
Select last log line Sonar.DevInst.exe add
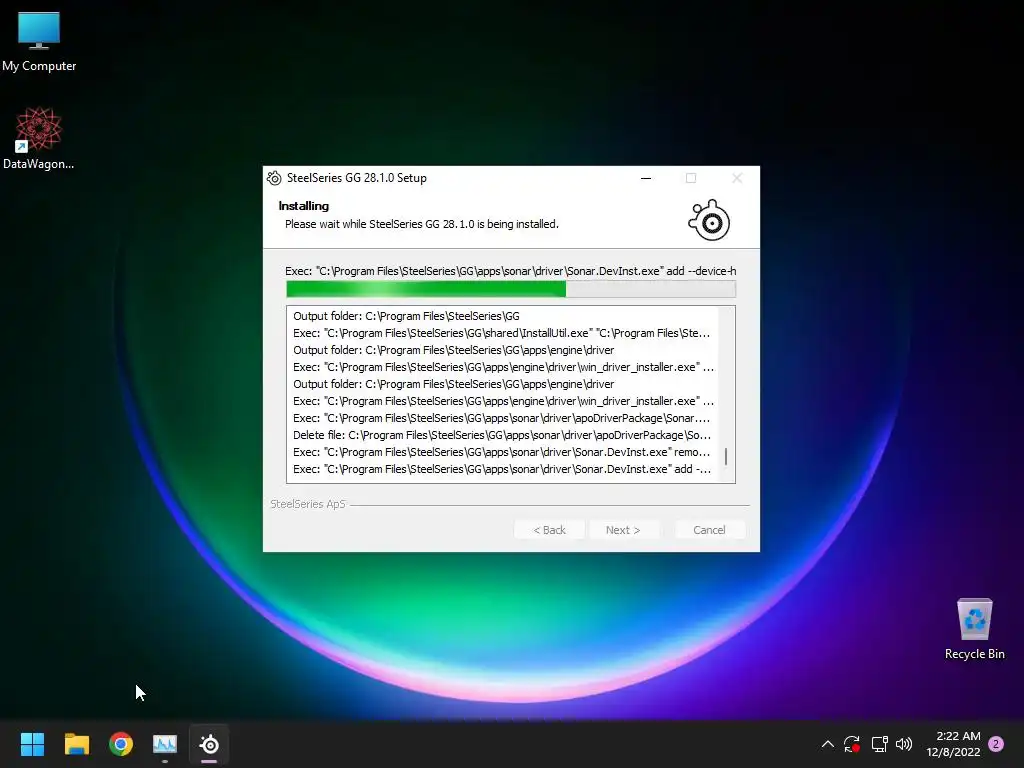click(x=502, y=469)
